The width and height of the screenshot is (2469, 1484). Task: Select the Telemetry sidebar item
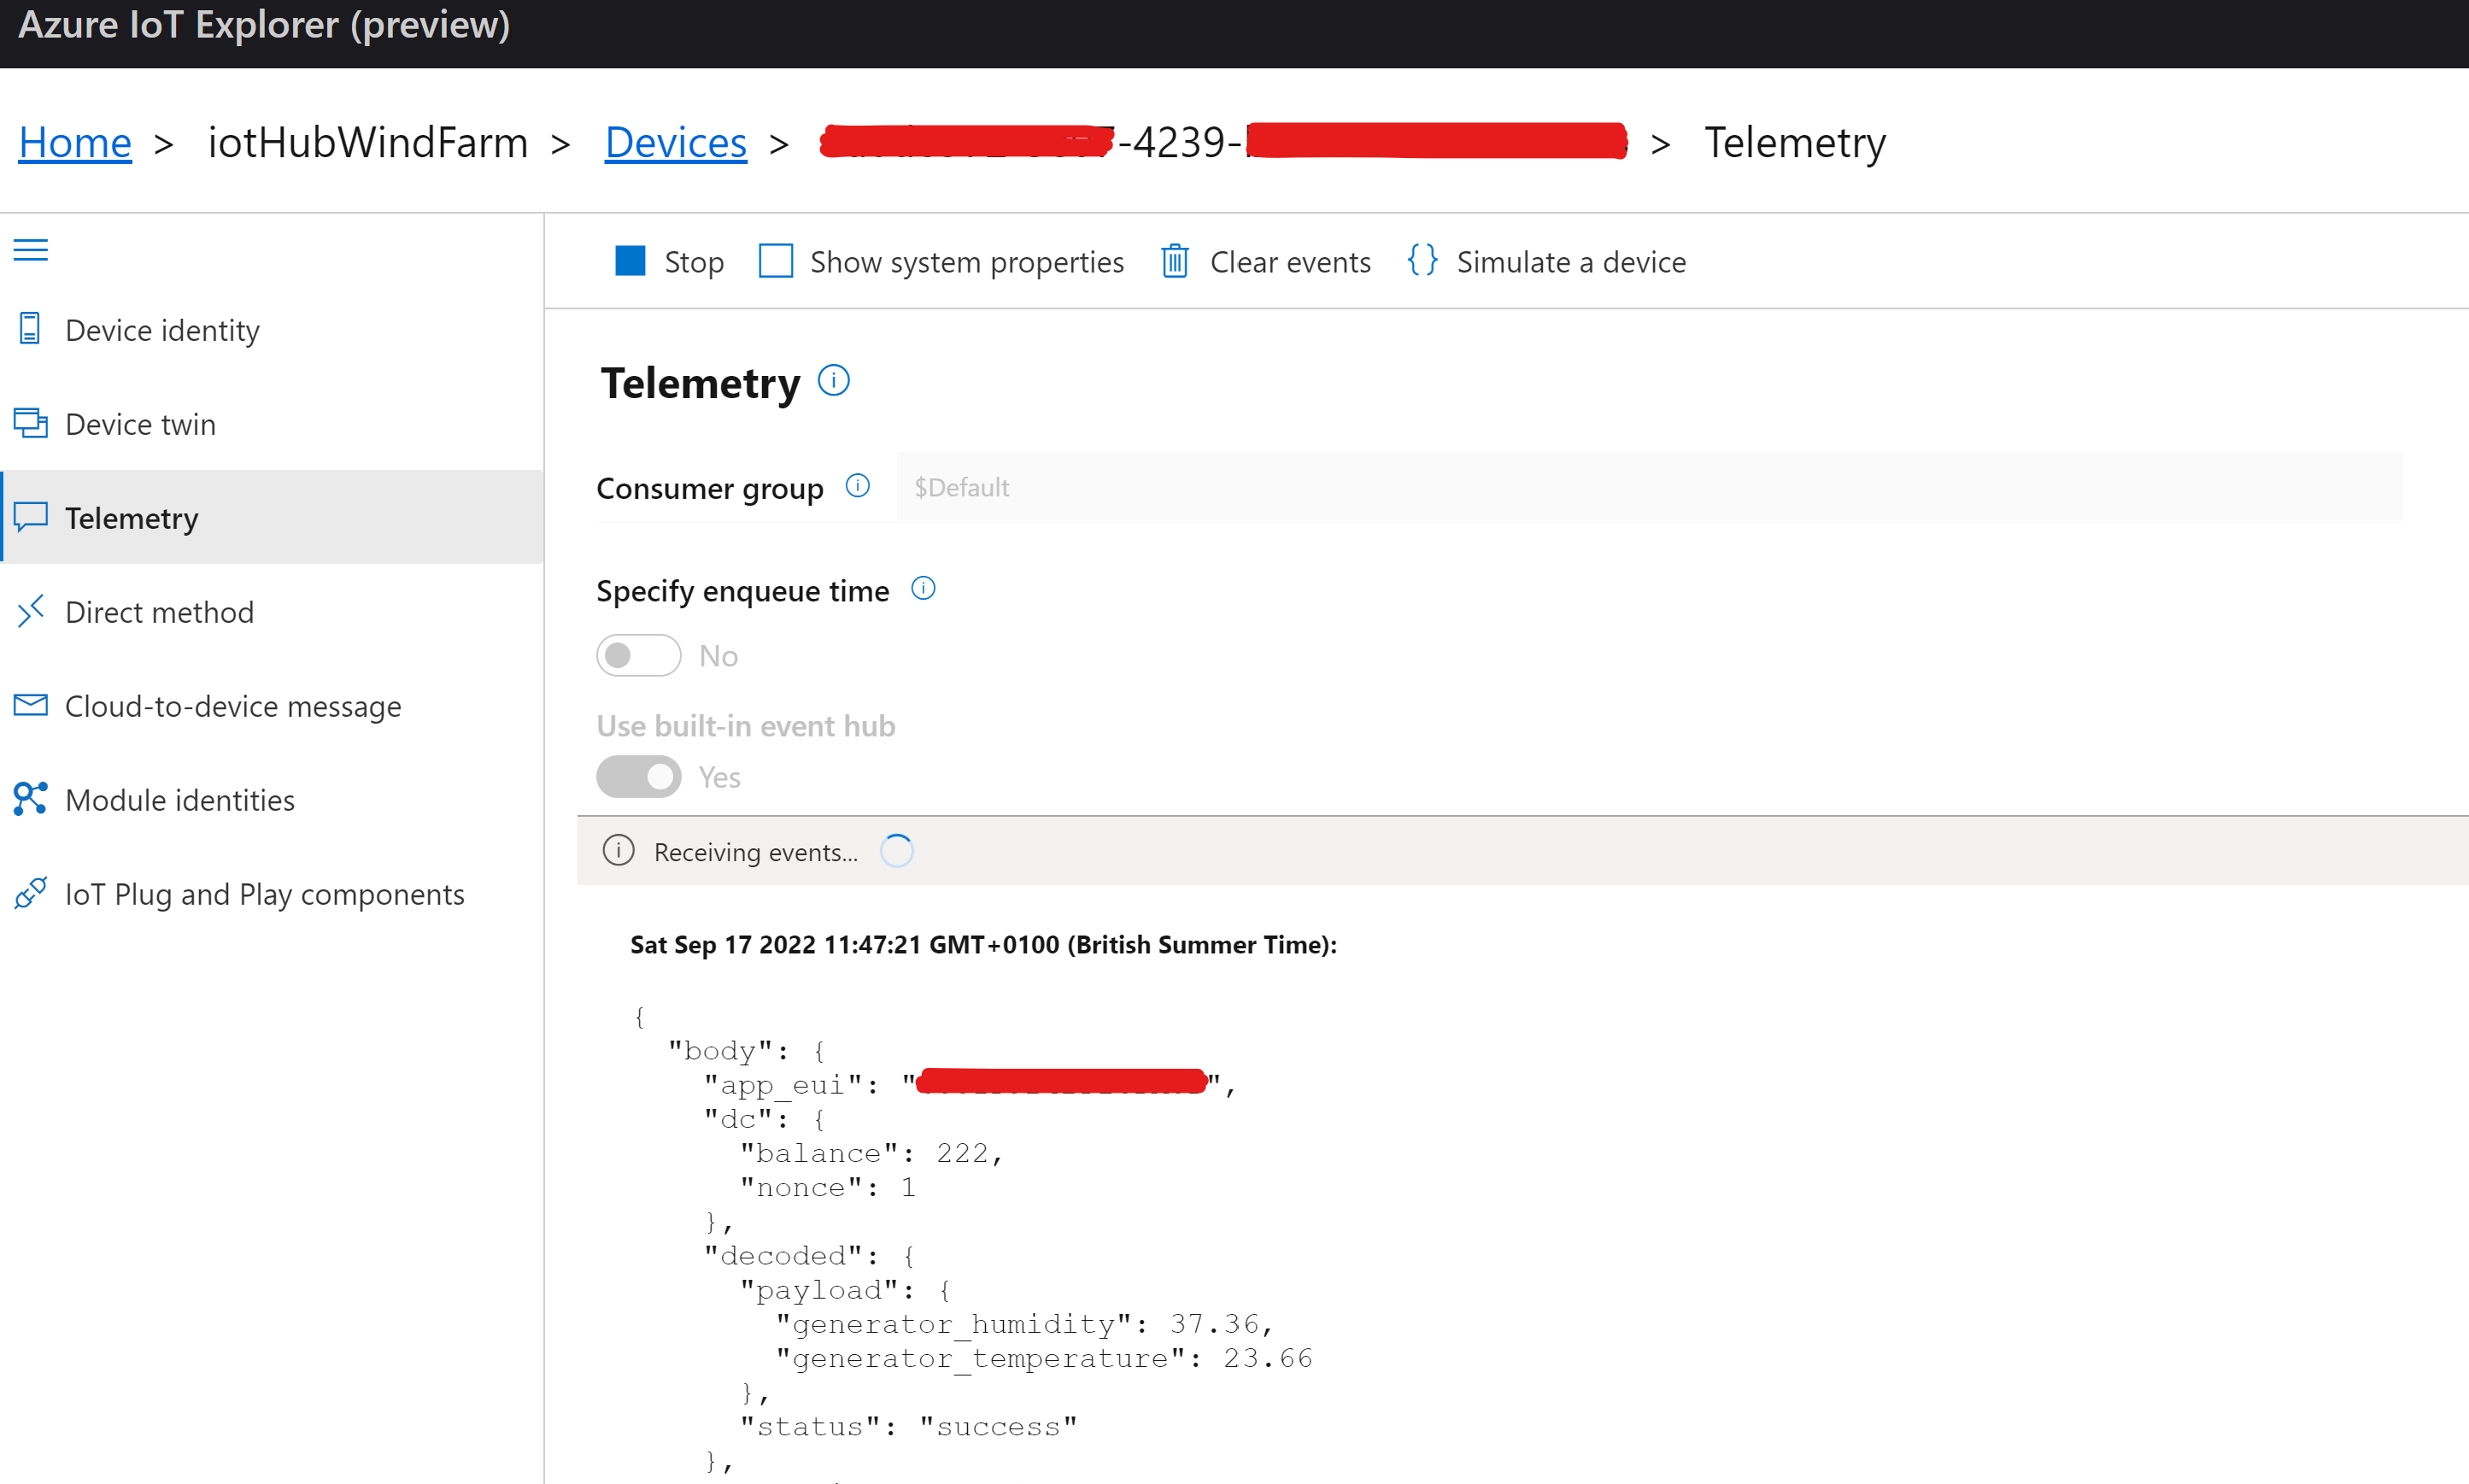coord(132,518)
